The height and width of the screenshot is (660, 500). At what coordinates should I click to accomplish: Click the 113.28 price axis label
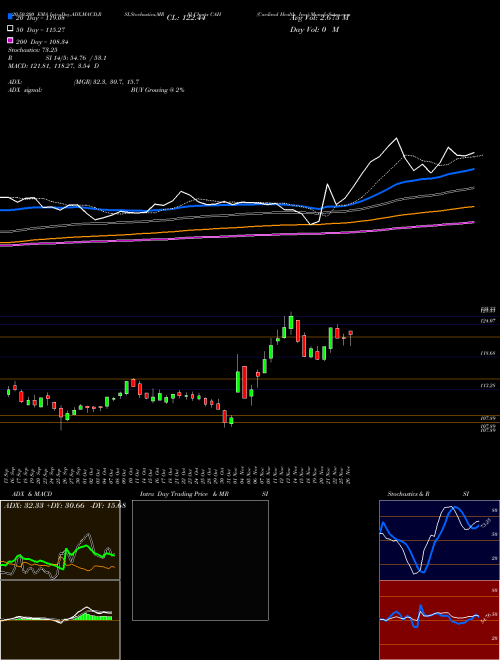[x=488, y=386]
